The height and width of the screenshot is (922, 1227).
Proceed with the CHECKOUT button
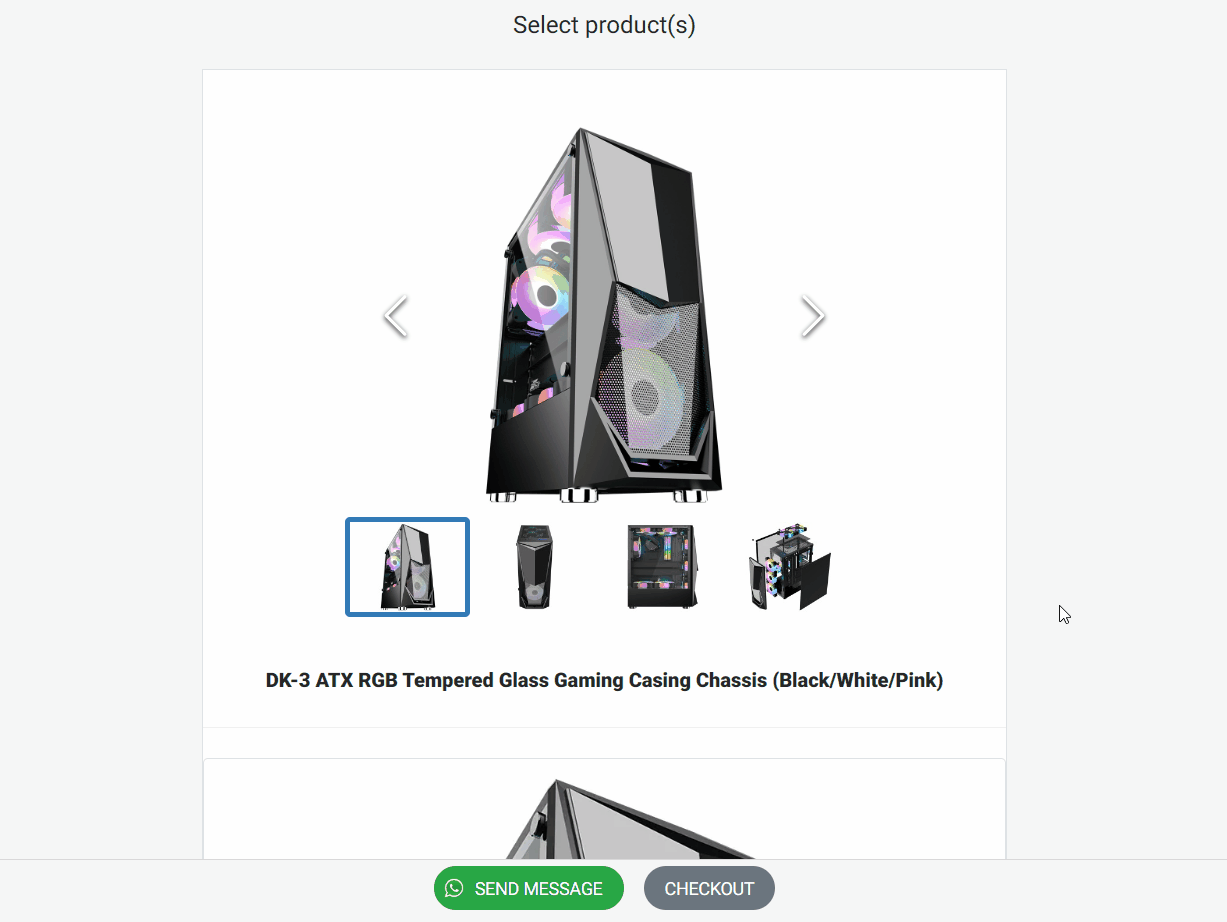(709, 888)
